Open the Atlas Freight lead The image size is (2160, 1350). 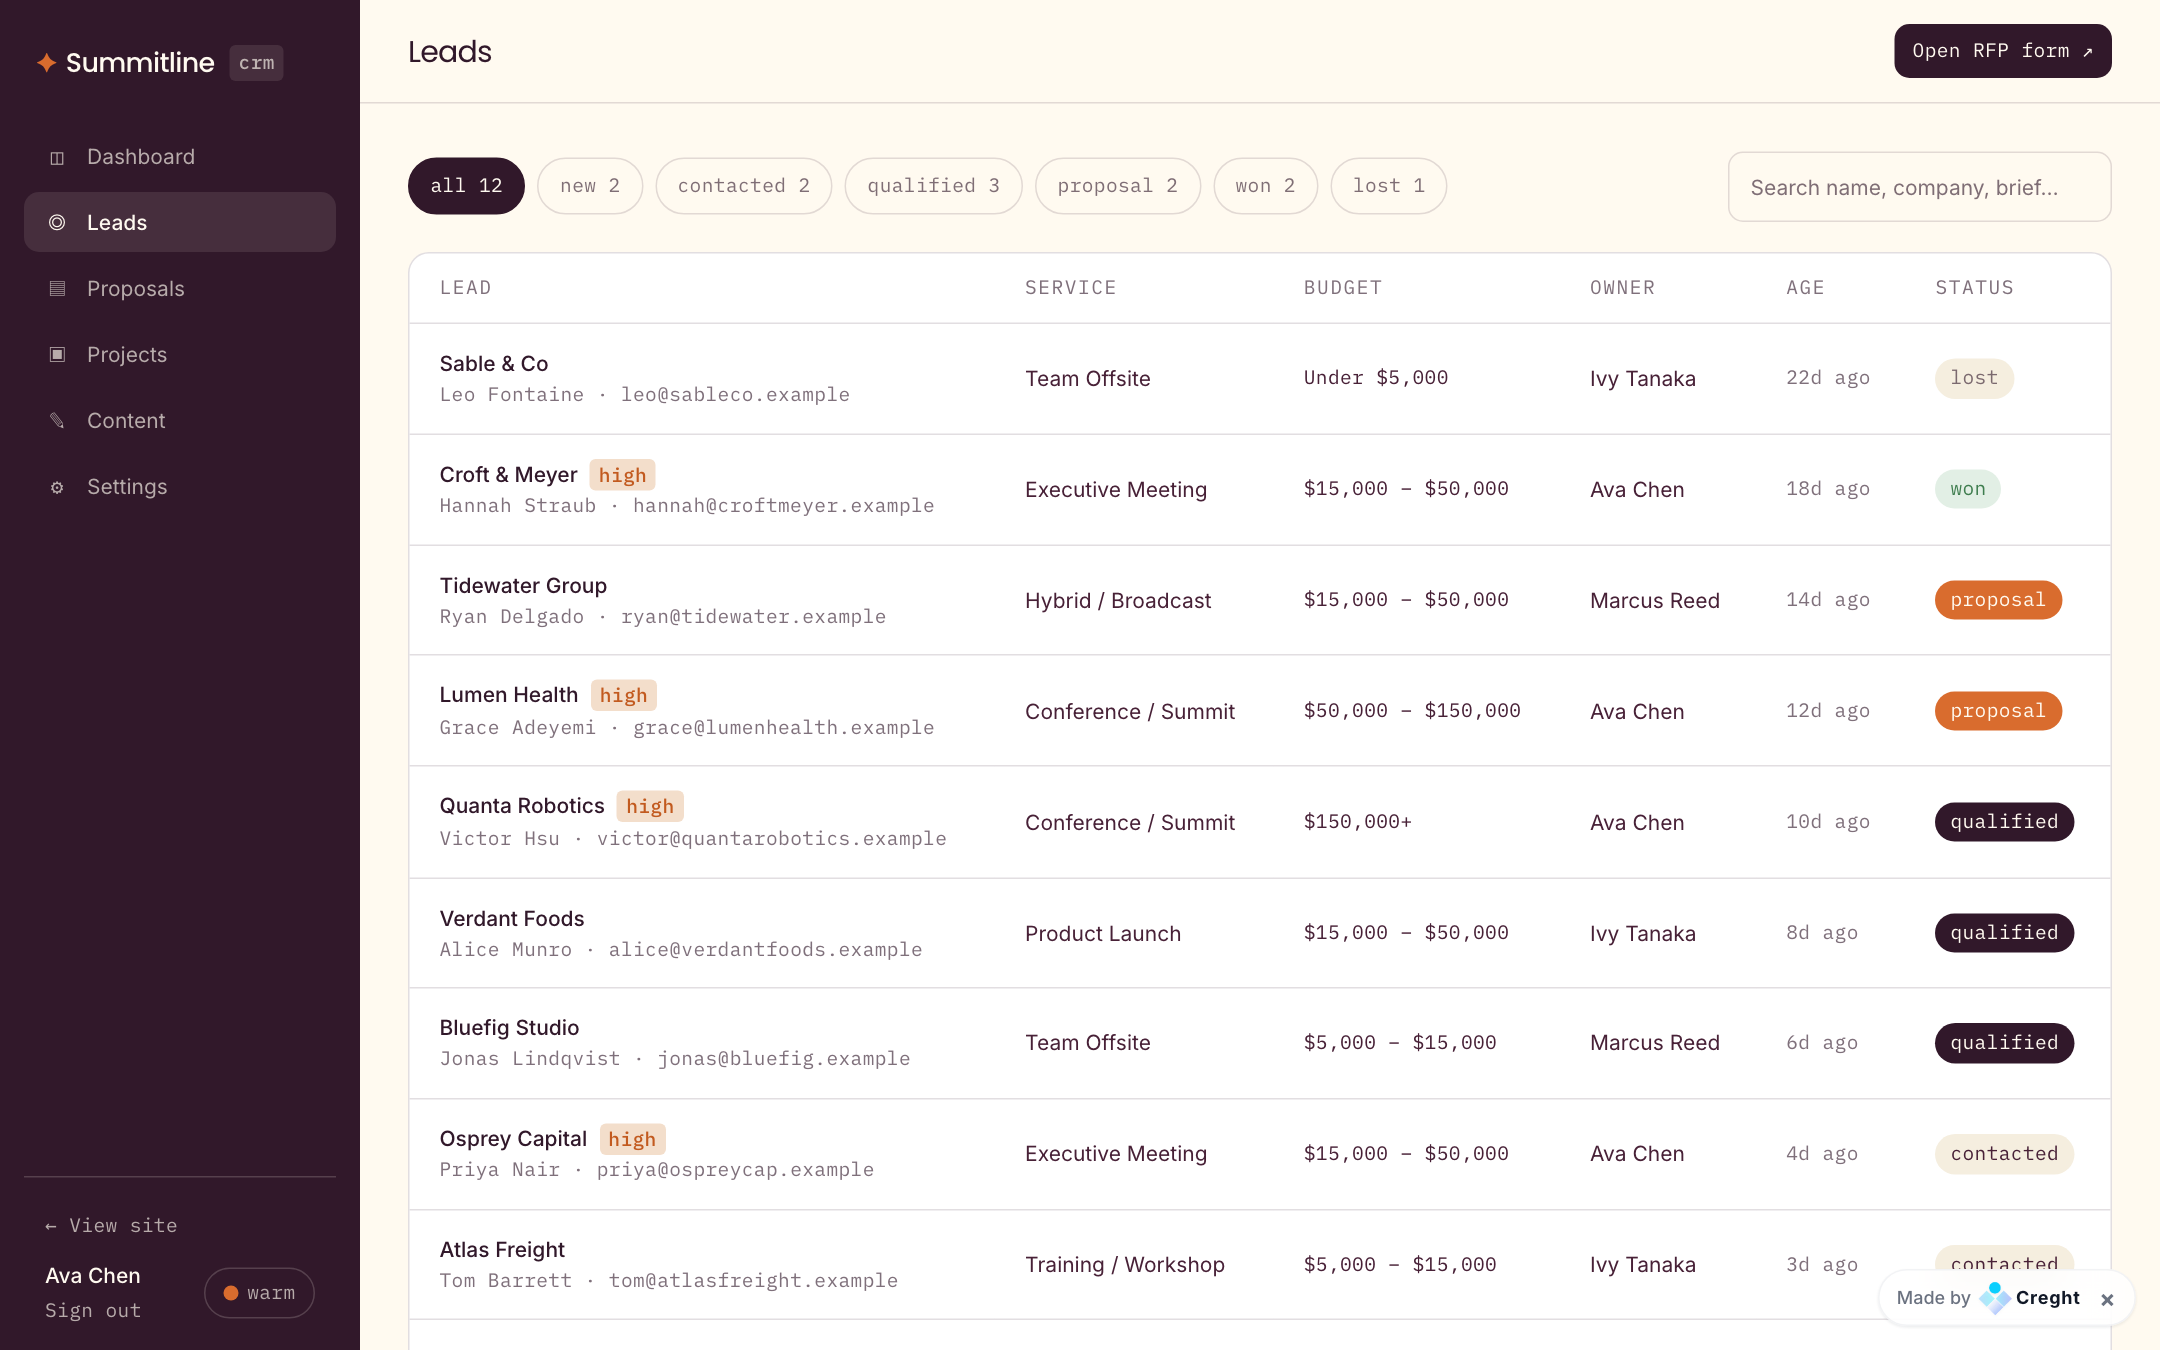point(1260,1265)
